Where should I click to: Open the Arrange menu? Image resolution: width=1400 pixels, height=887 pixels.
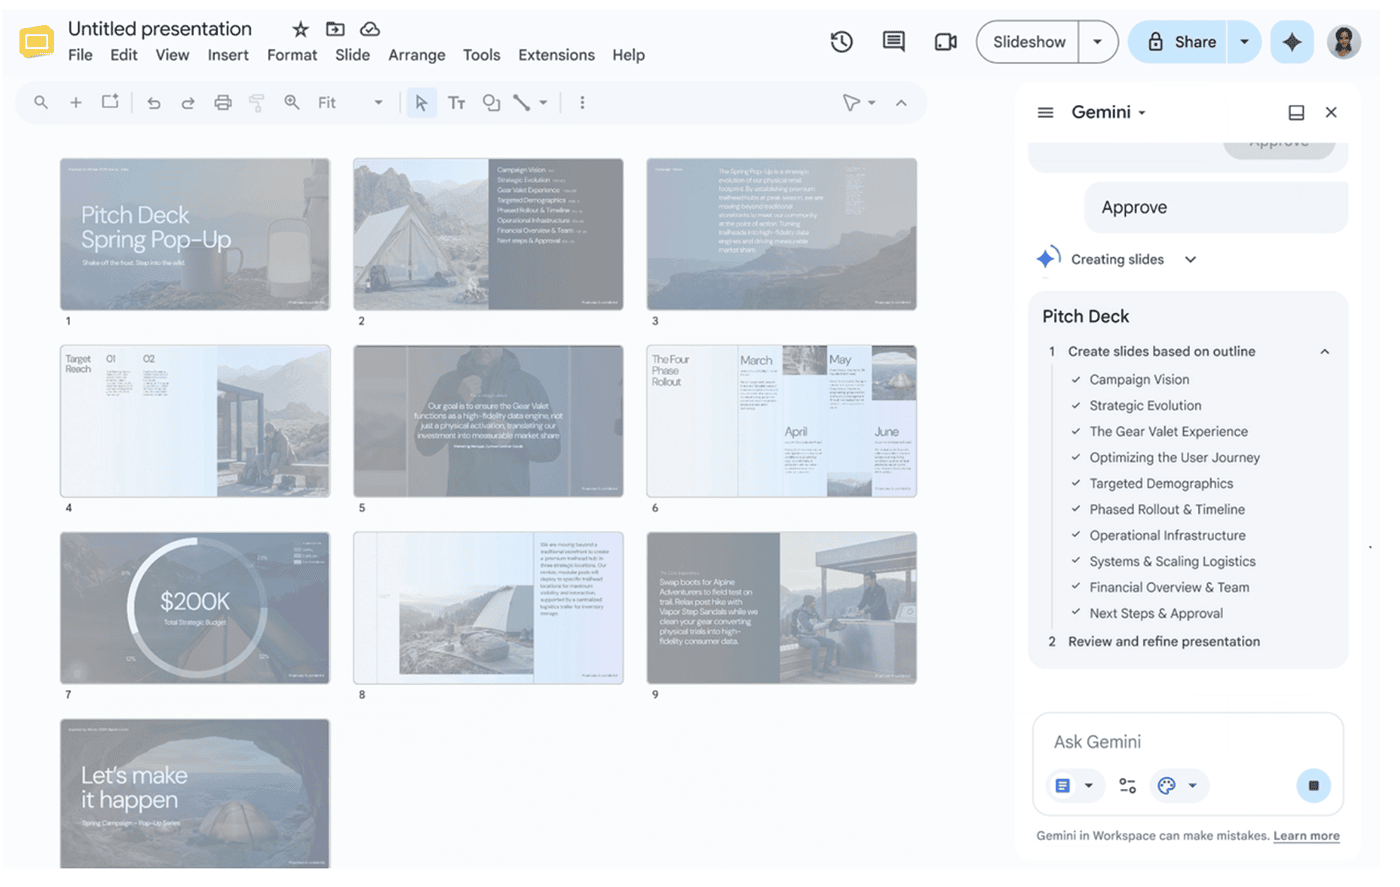417,55
